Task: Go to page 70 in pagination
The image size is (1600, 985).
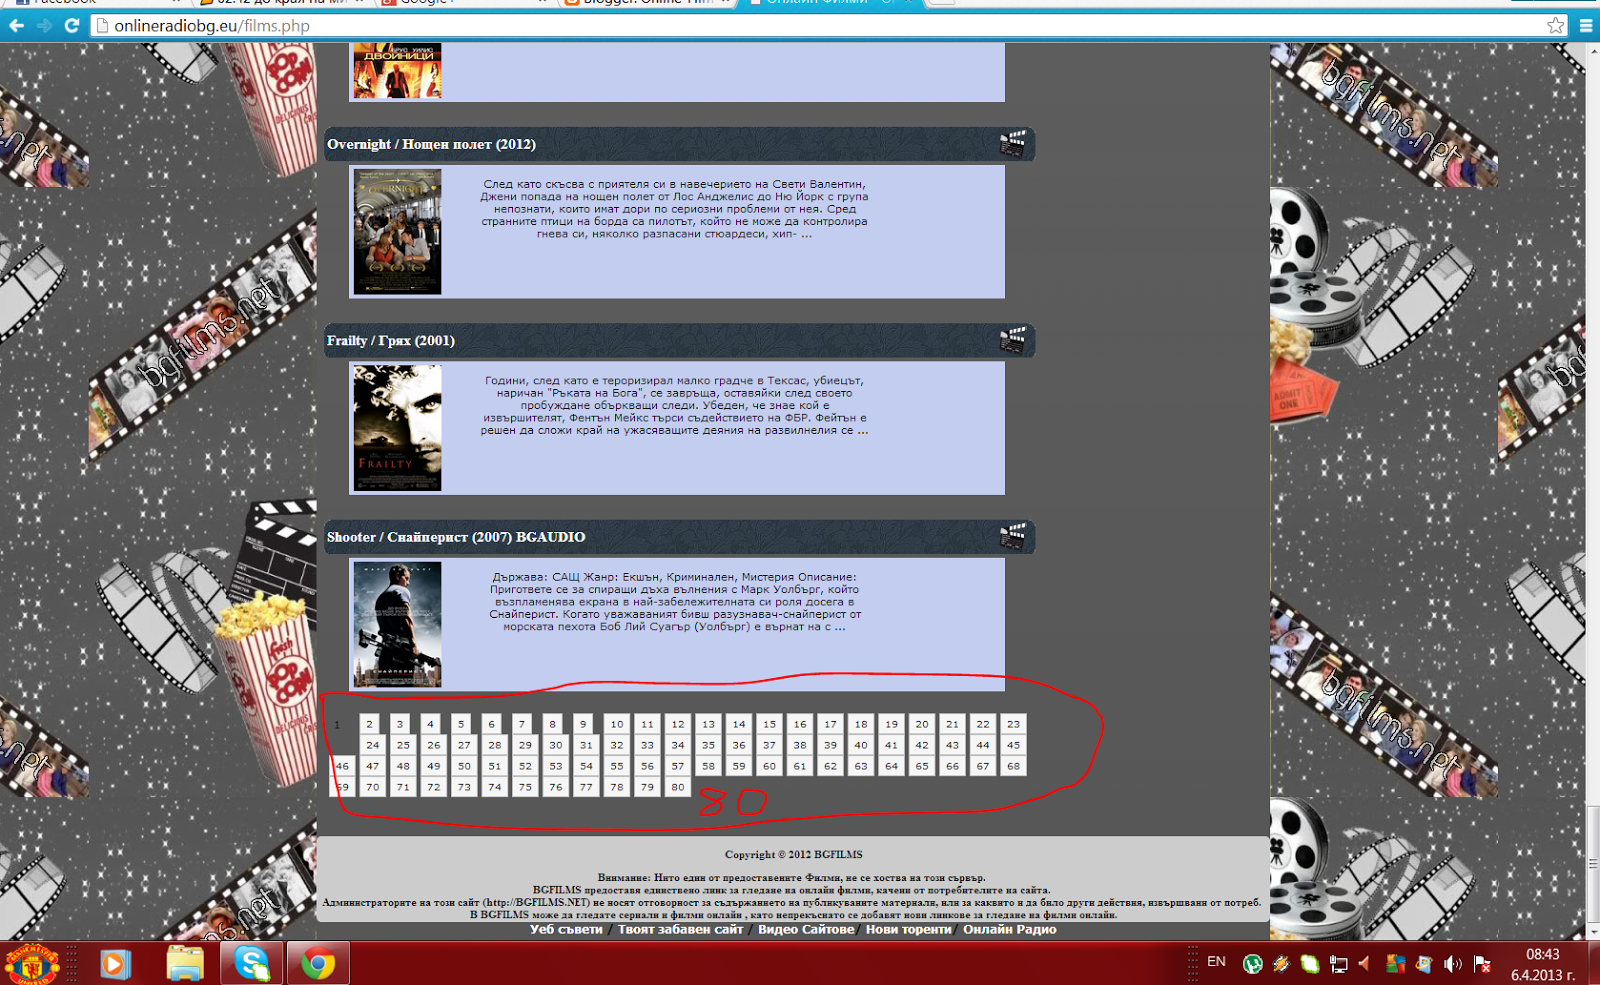Action: point(373,787)
